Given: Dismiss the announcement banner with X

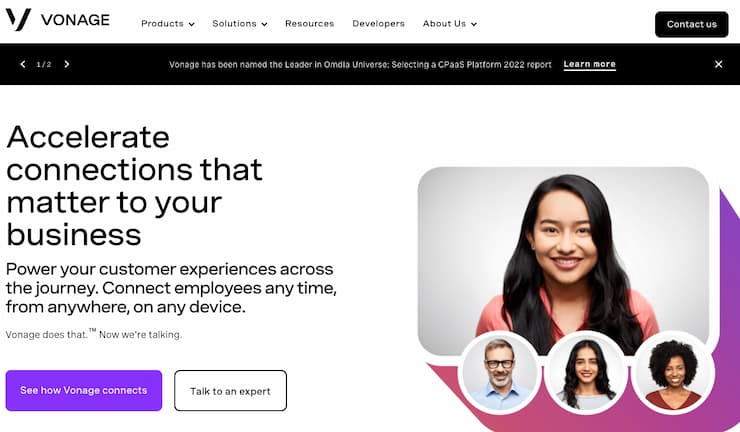Looking at the screenshot, I should pyautogui.click(x=718, y=64).
